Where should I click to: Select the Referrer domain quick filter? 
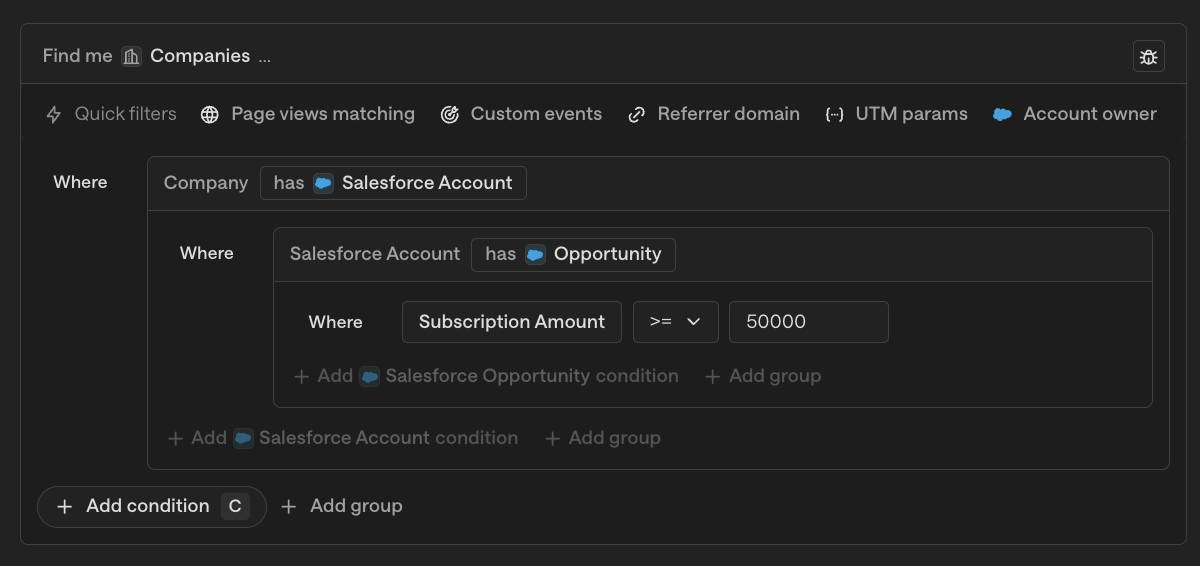714,114
